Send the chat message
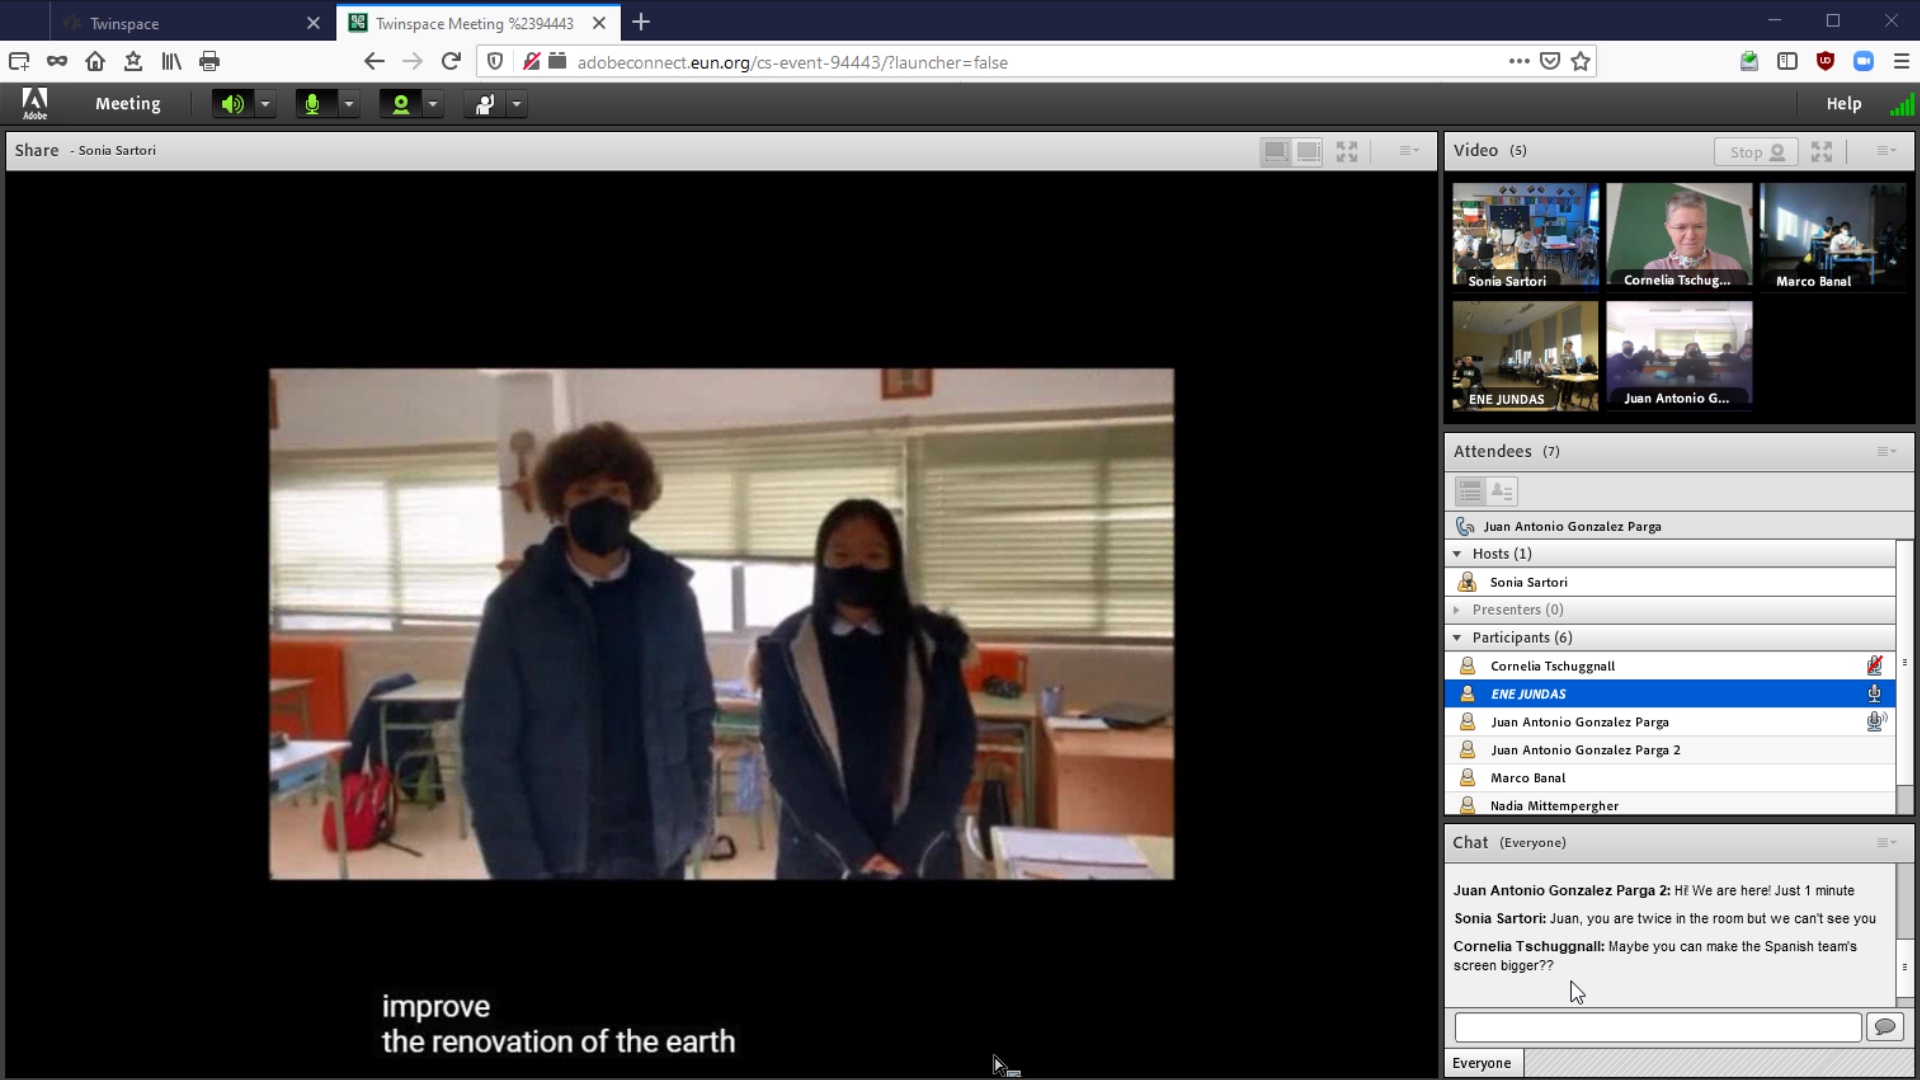This screenshot has width=1920, height=1080. tap(1885, 1027)
